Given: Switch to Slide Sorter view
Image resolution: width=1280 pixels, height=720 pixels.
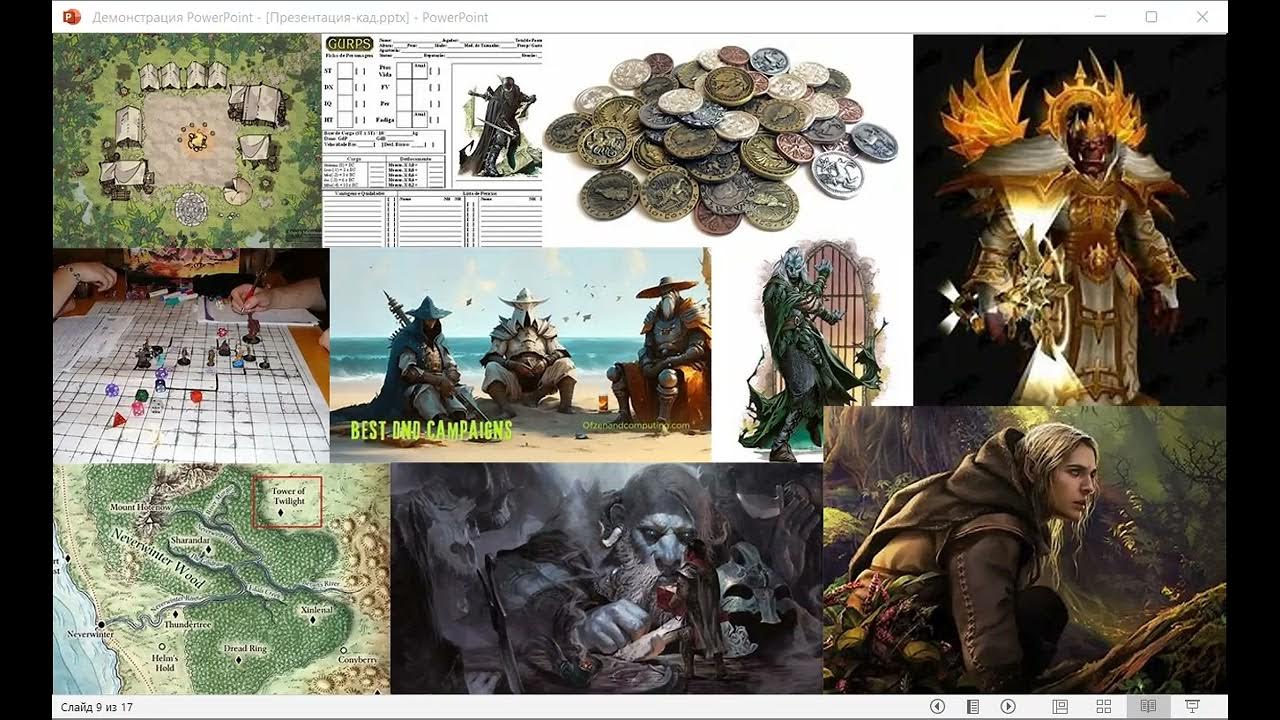Looking at the screenshot, I should (1104, 706).
